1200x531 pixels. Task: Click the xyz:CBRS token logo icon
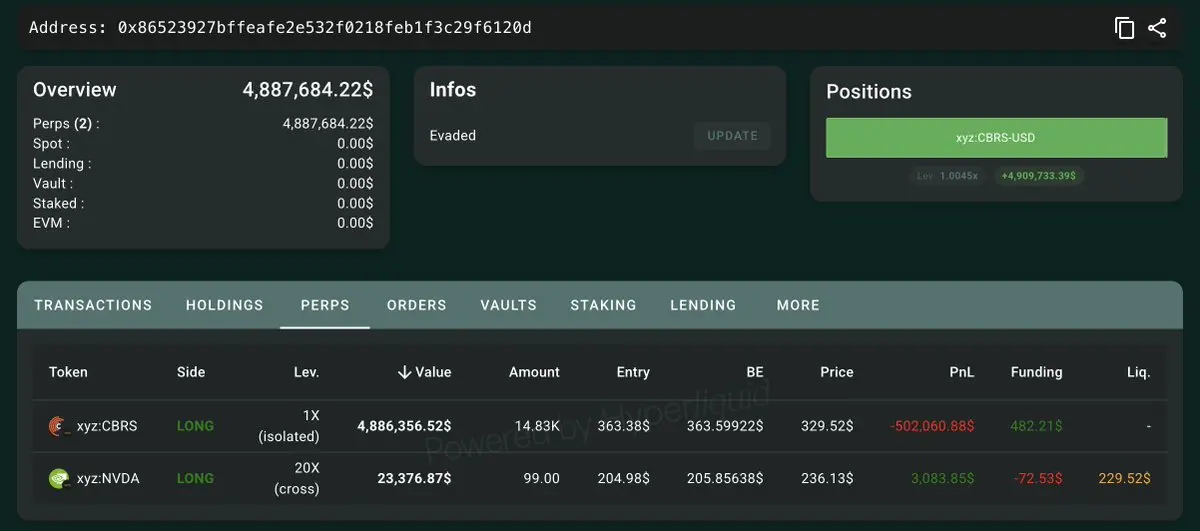point(59,426)
